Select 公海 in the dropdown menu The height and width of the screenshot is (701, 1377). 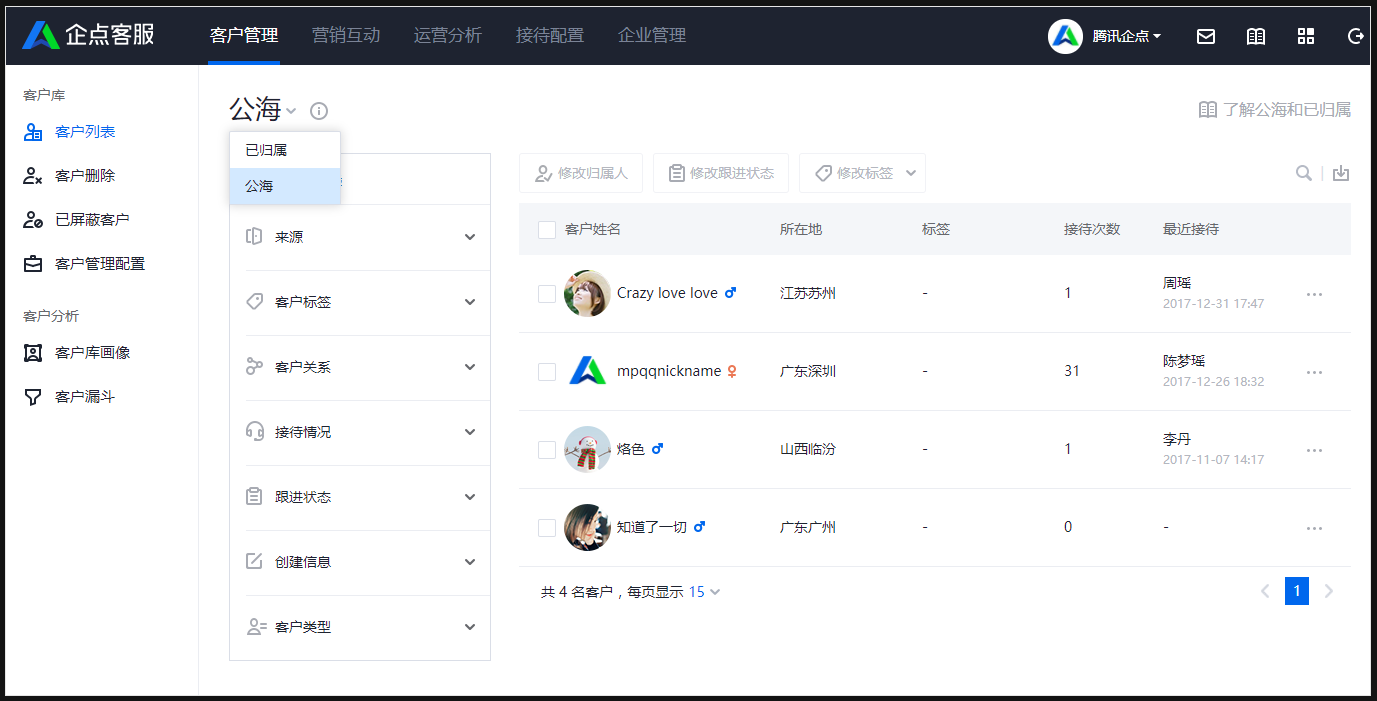pos(285,186)
